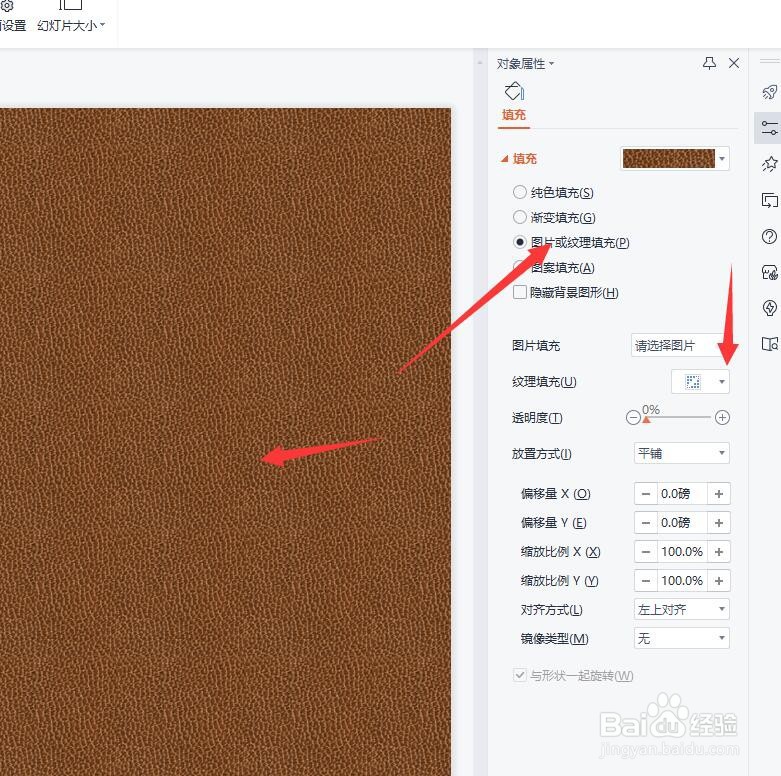Decrease Offset X value
The width and height of the screenshot is (781, 776).
coord(646,494)
